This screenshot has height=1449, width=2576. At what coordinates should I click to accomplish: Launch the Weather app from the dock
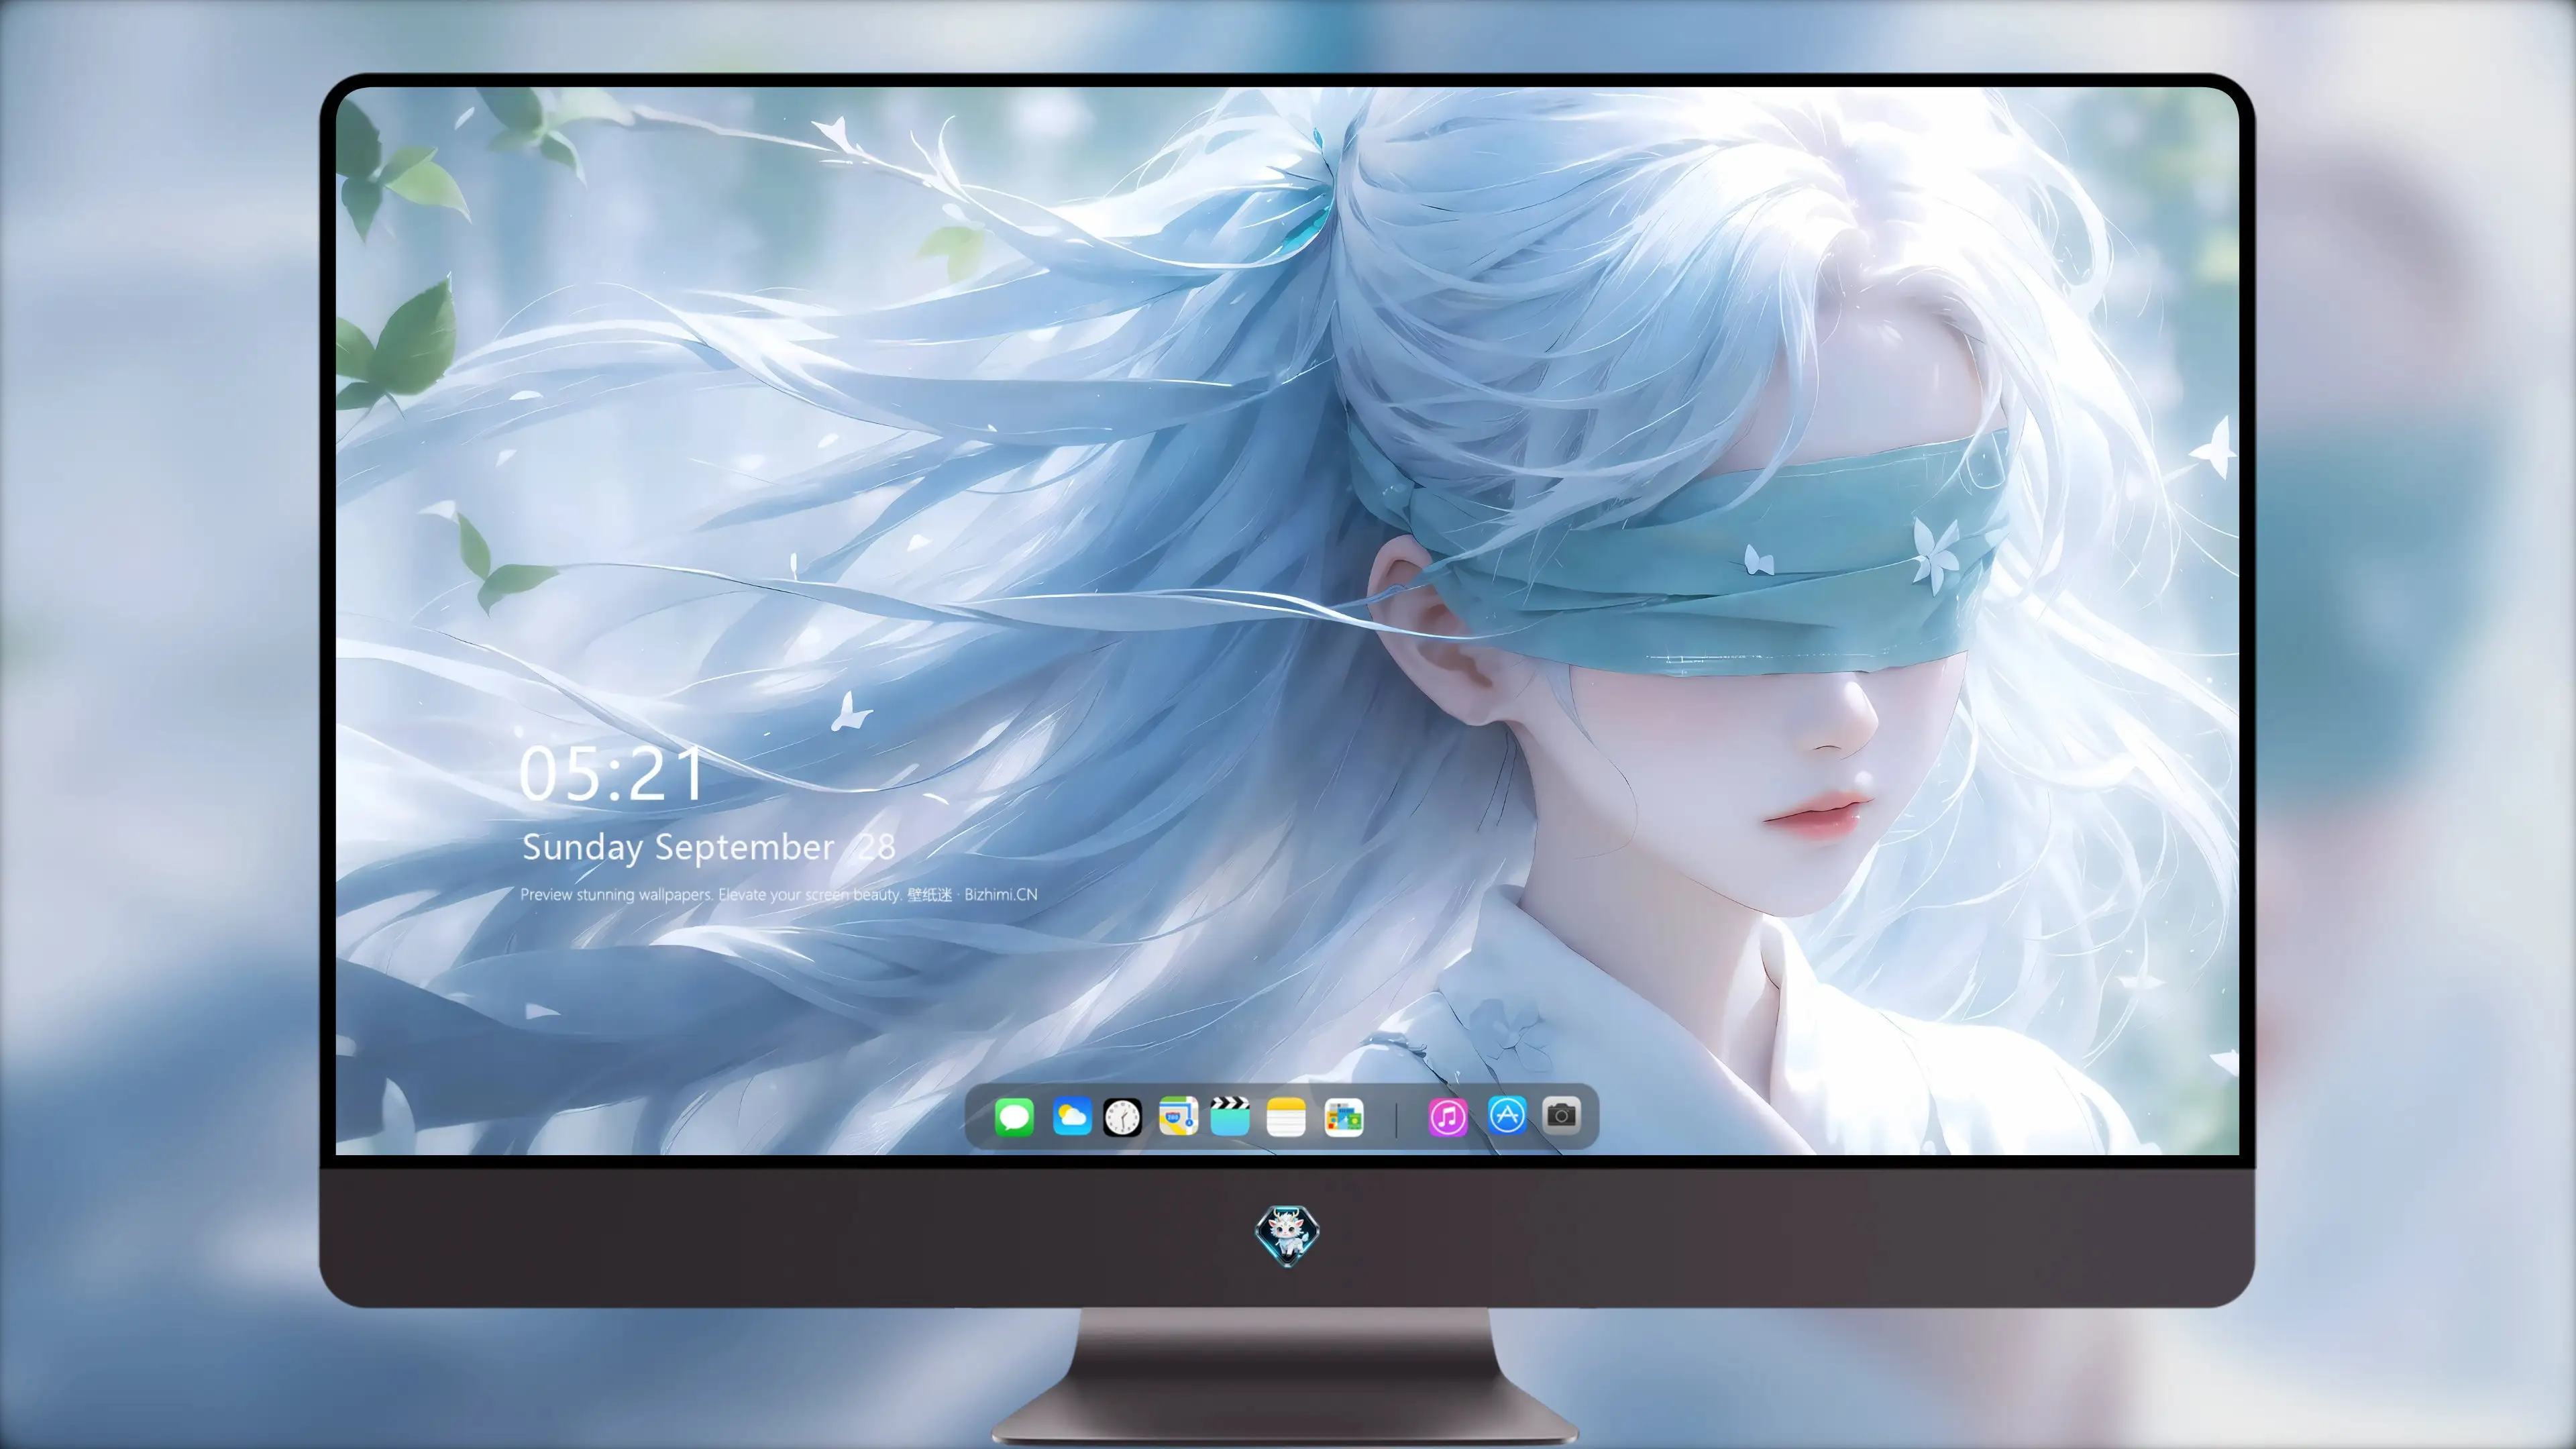coord(1072,1116)
